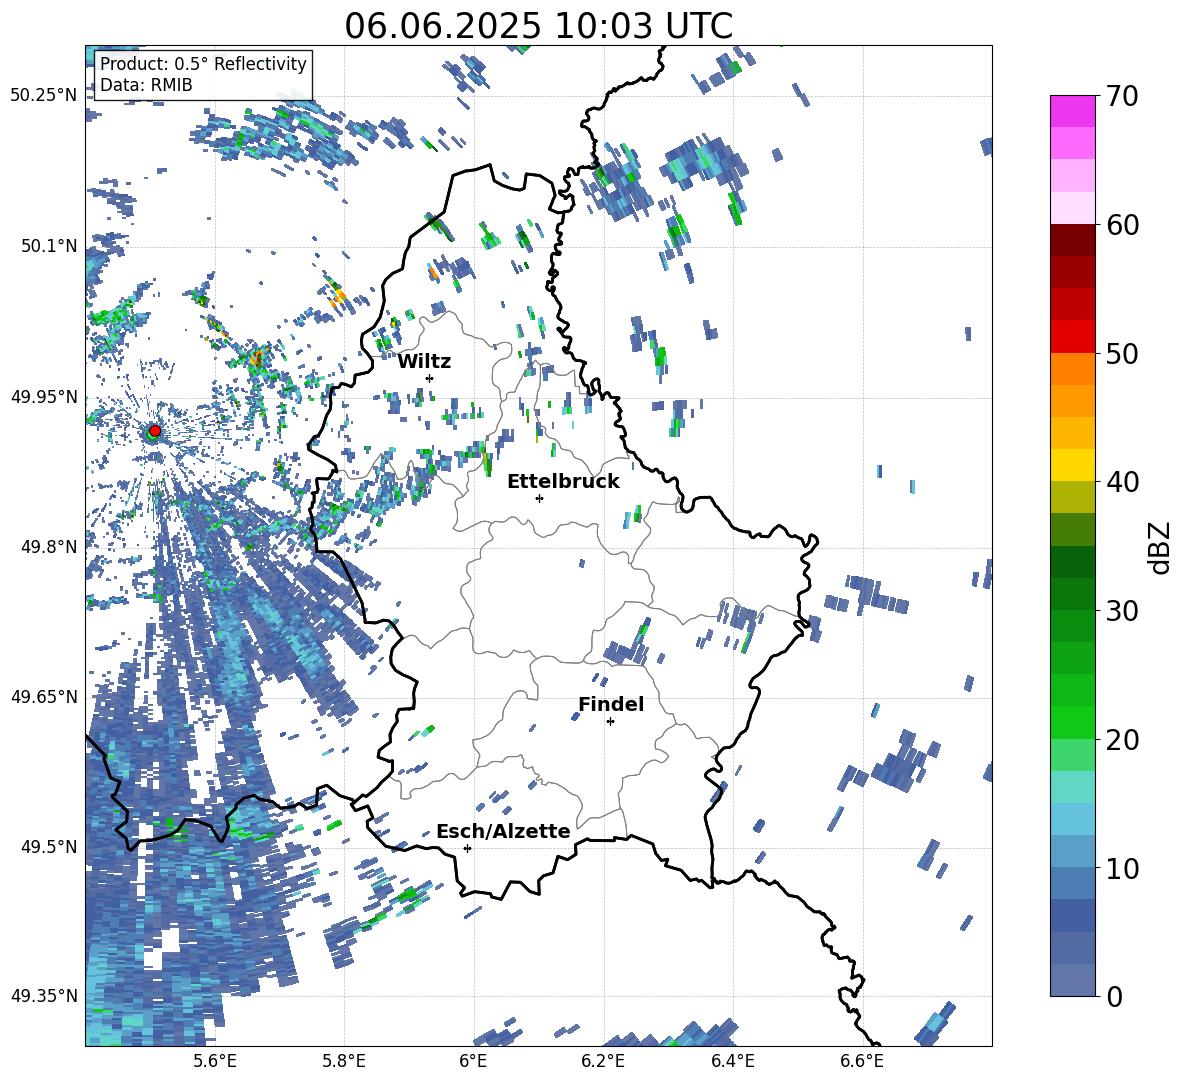Viewport: 1184px width, 1081px height.
Task: Click the slate blue swatch just above 0
Action: [x=1072, y=979]
